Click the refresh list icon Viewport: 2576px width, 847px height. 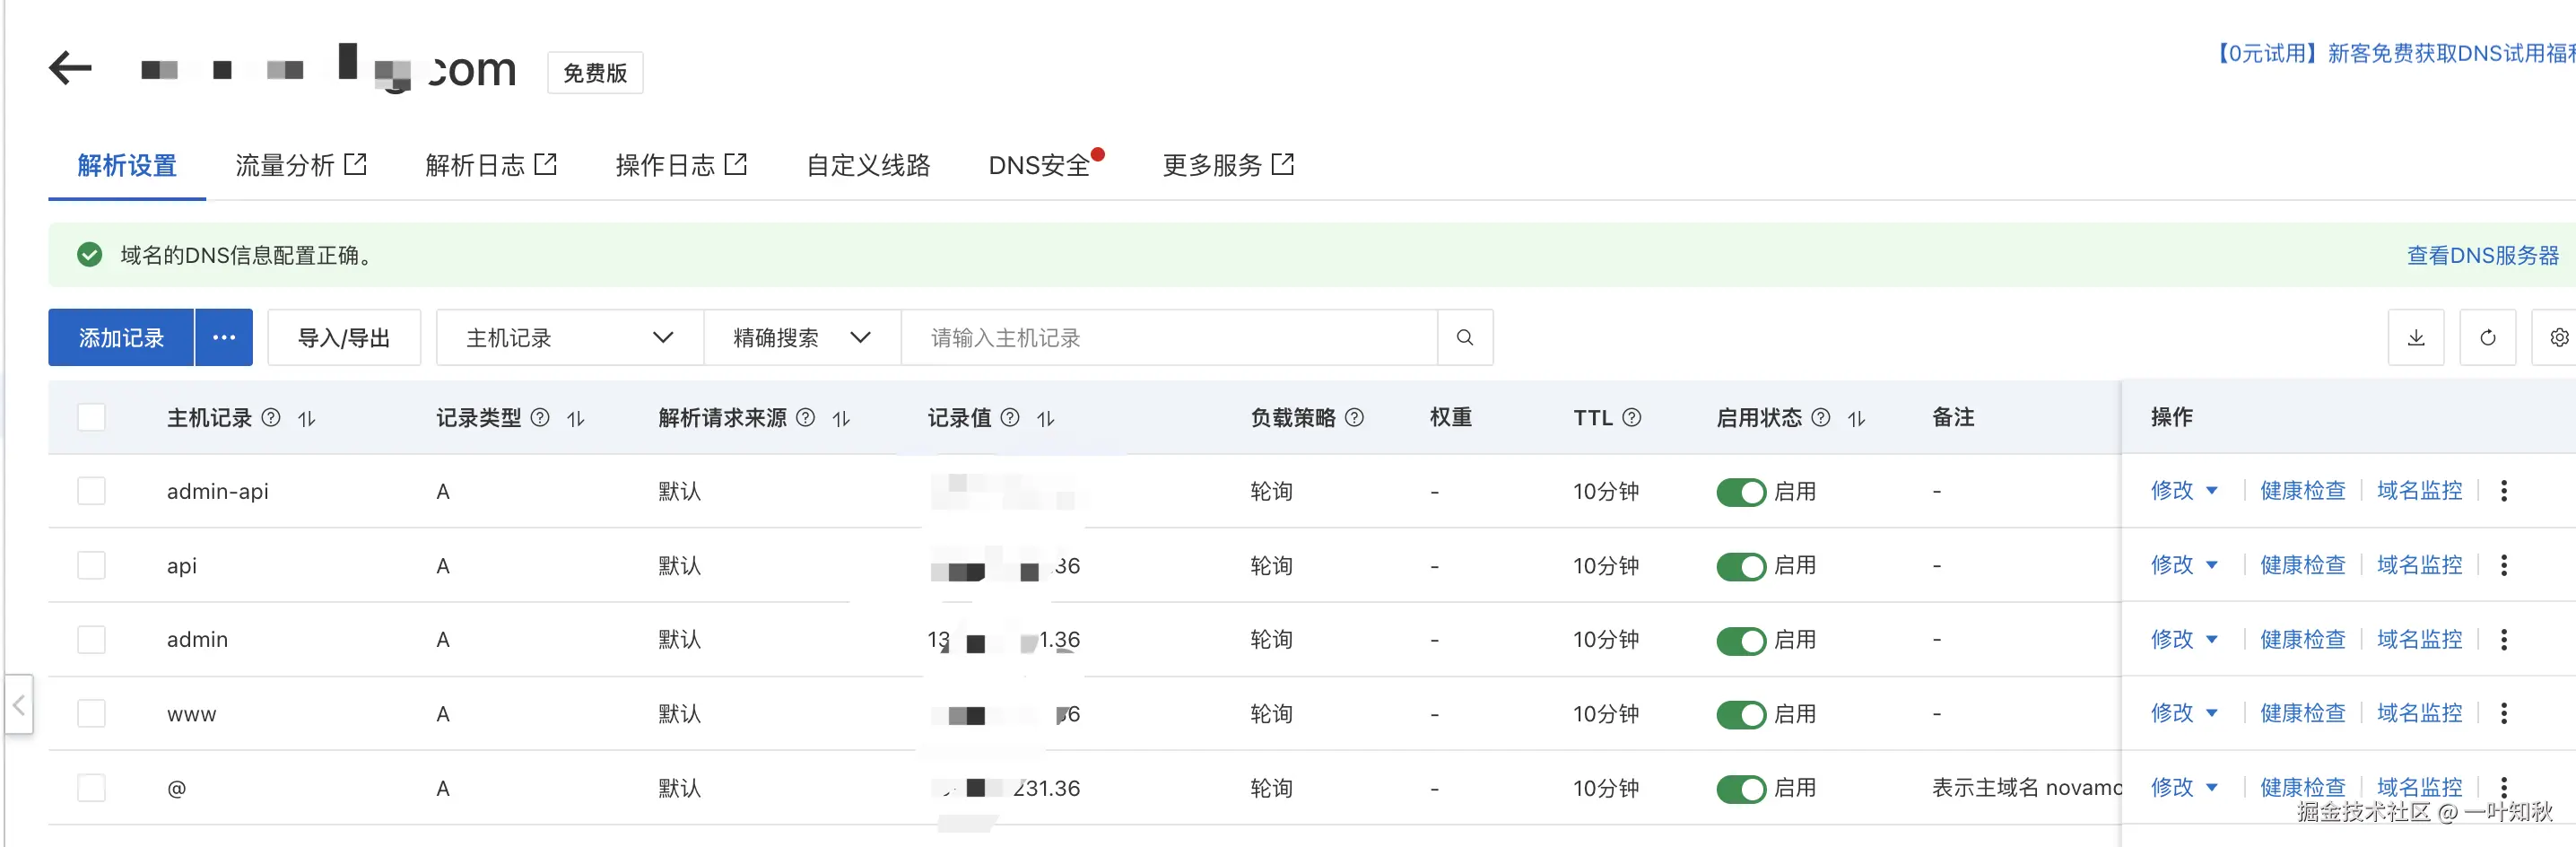coord(2487,338)
